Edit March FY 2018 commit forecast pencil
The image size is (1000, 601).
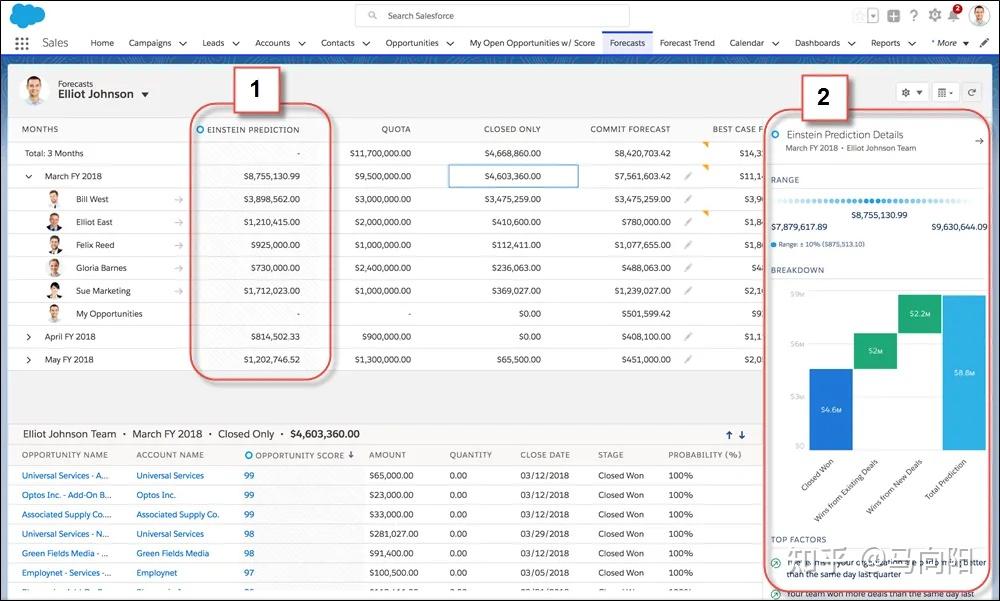[688, 176]
